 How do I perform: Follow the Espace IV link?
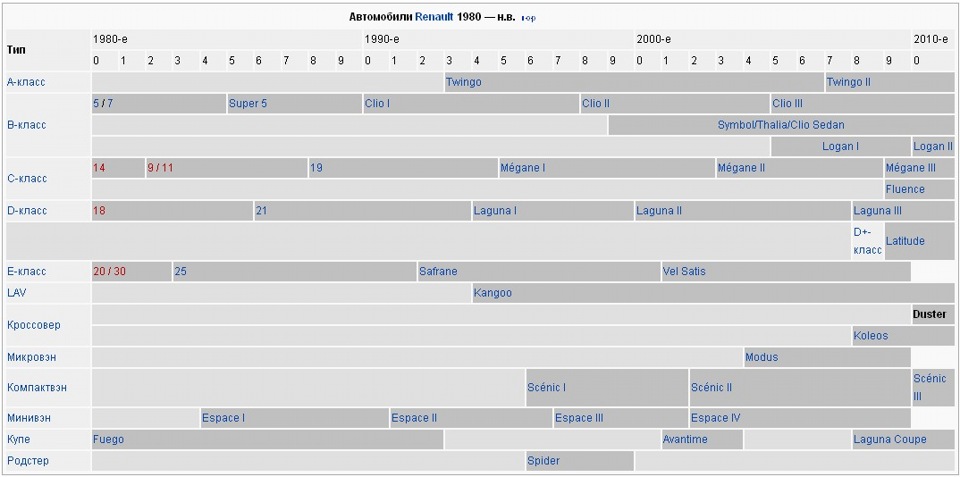[716, 418]
